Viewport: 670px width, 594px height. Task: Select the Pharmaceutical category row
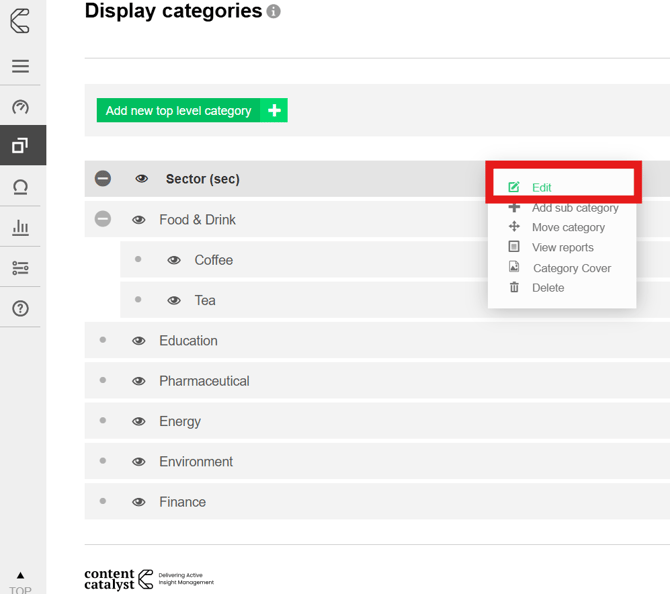[x=204, y=381]
